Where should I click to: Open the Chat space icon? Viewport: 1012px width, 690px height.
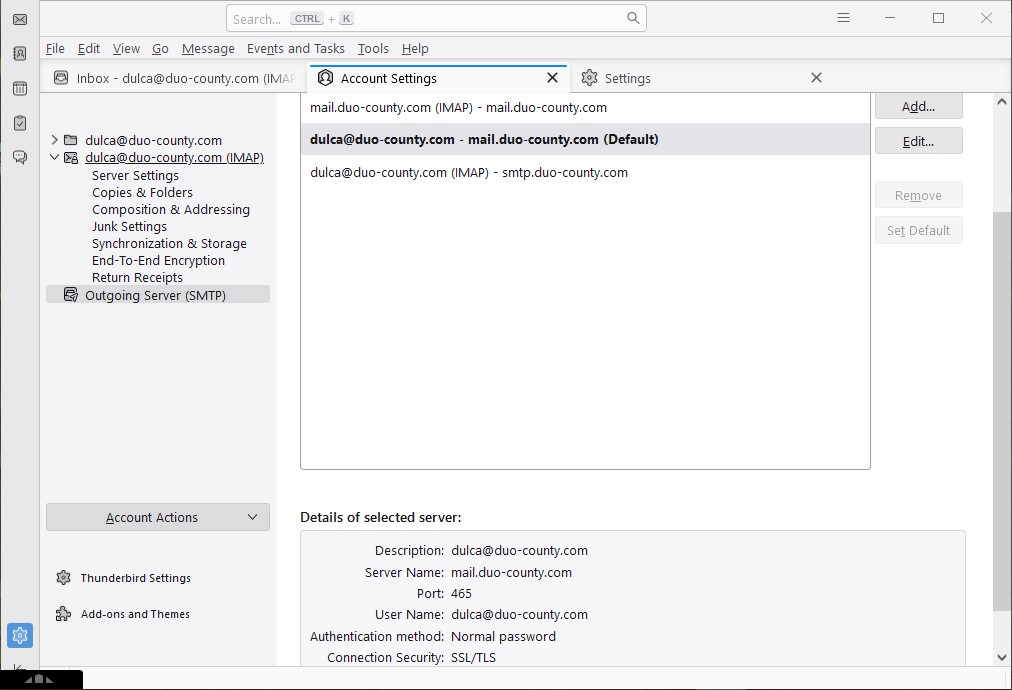[19, 157]
